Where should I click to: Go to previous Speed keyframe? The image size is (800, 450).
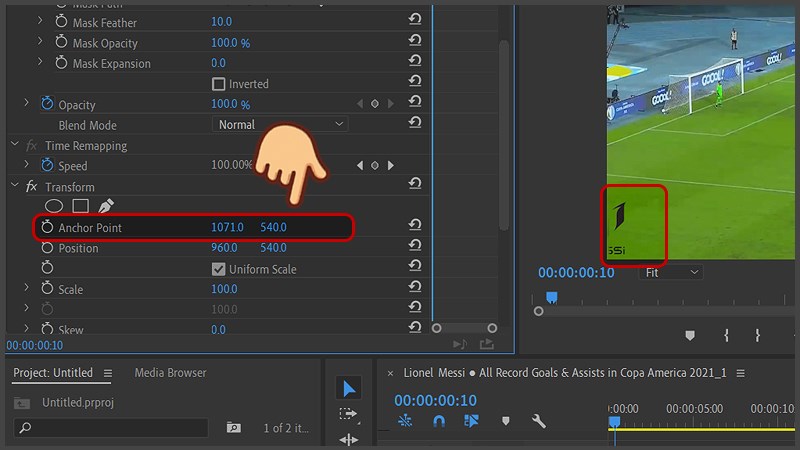click(x=360, y=165)
